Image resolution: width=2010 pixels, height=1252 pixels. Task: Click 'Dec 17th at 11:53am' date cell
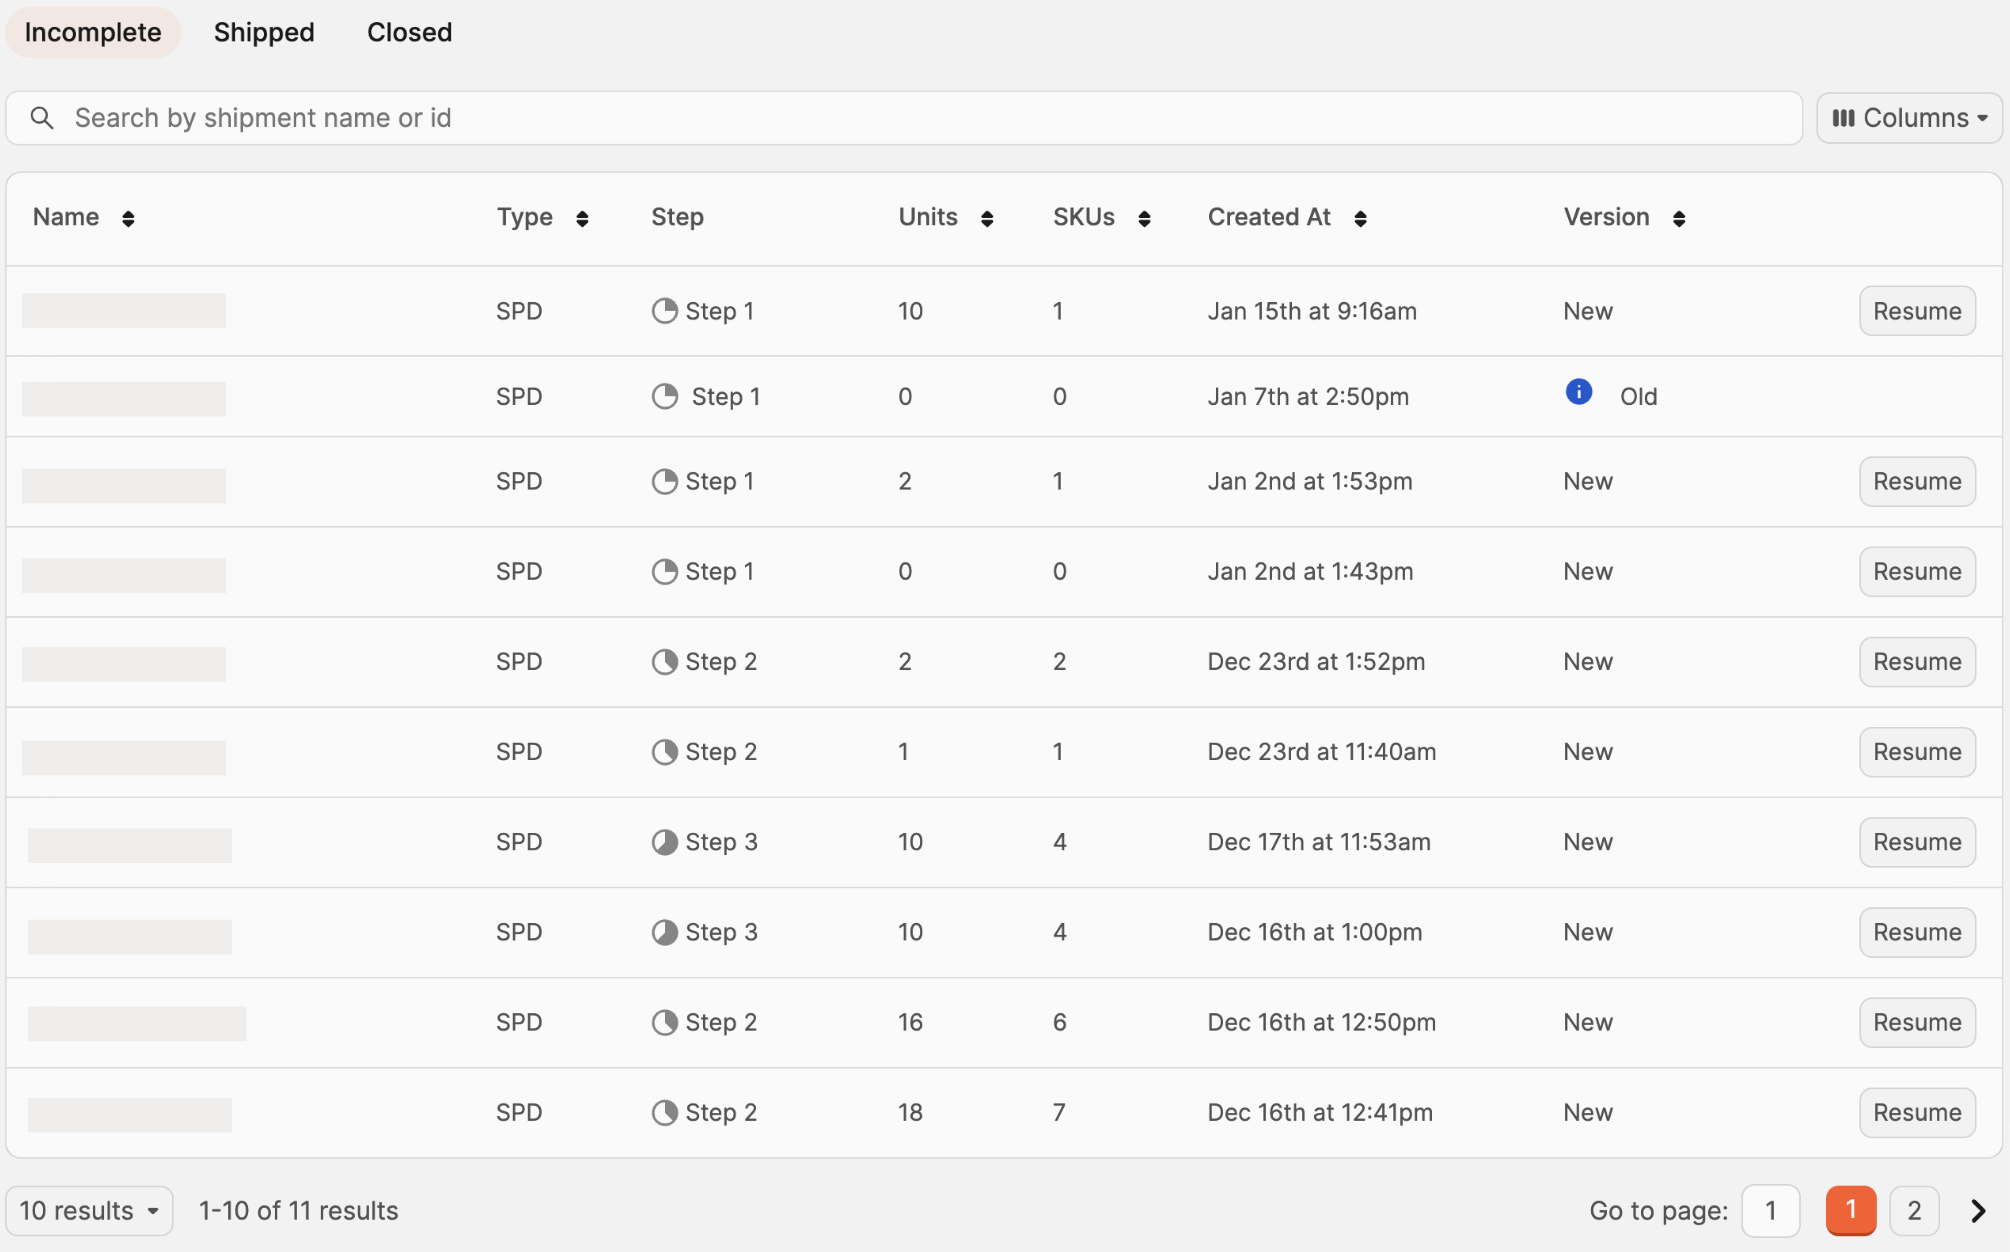pyautogui.click(x=1319, y=842)
